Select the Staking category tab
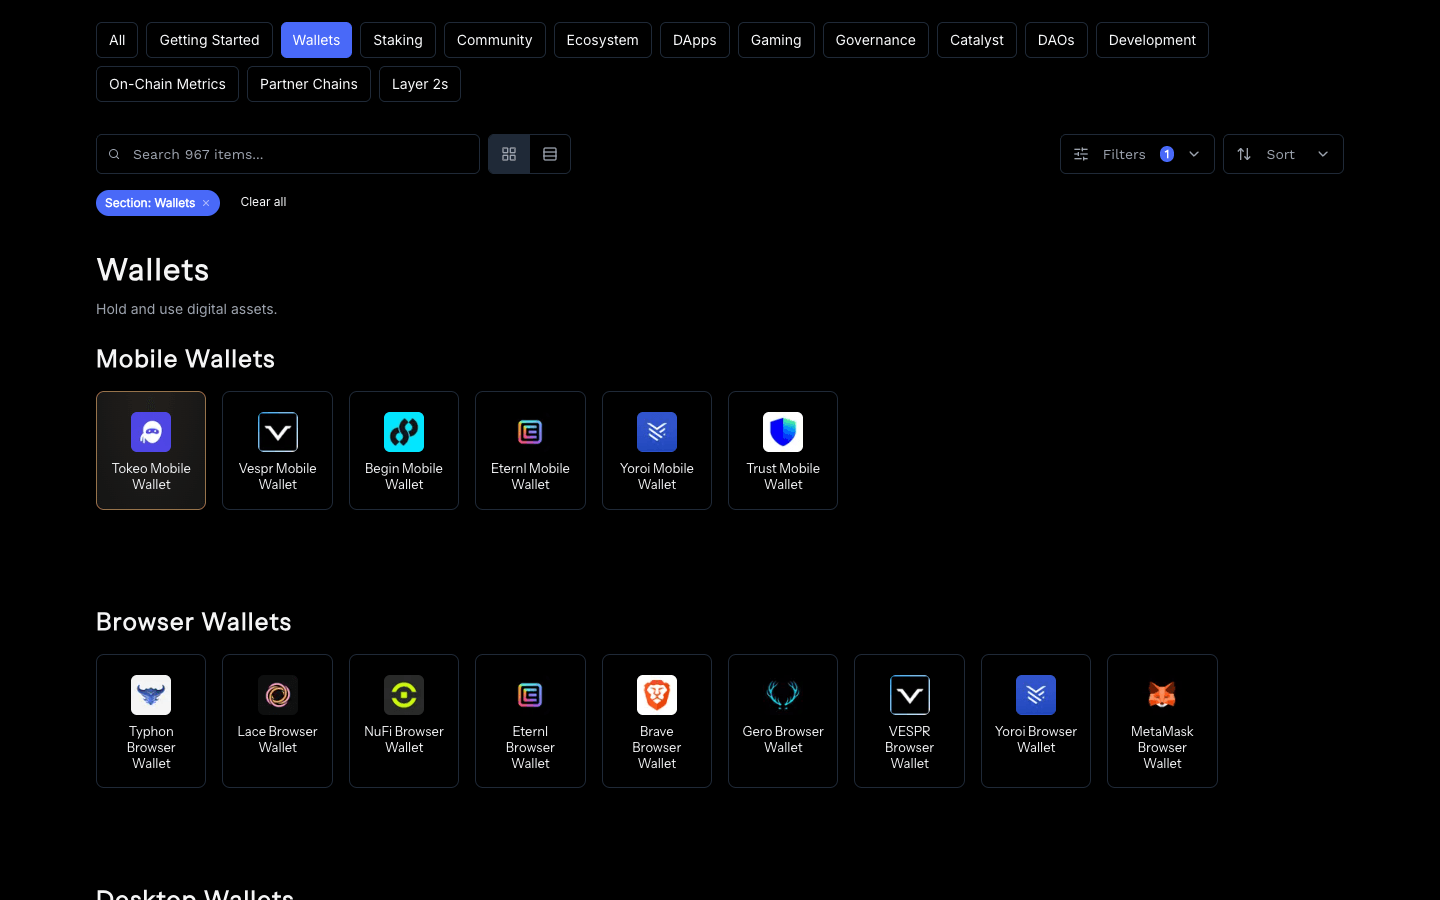Viewport: 1440px width, 900px height. point(397,40)
